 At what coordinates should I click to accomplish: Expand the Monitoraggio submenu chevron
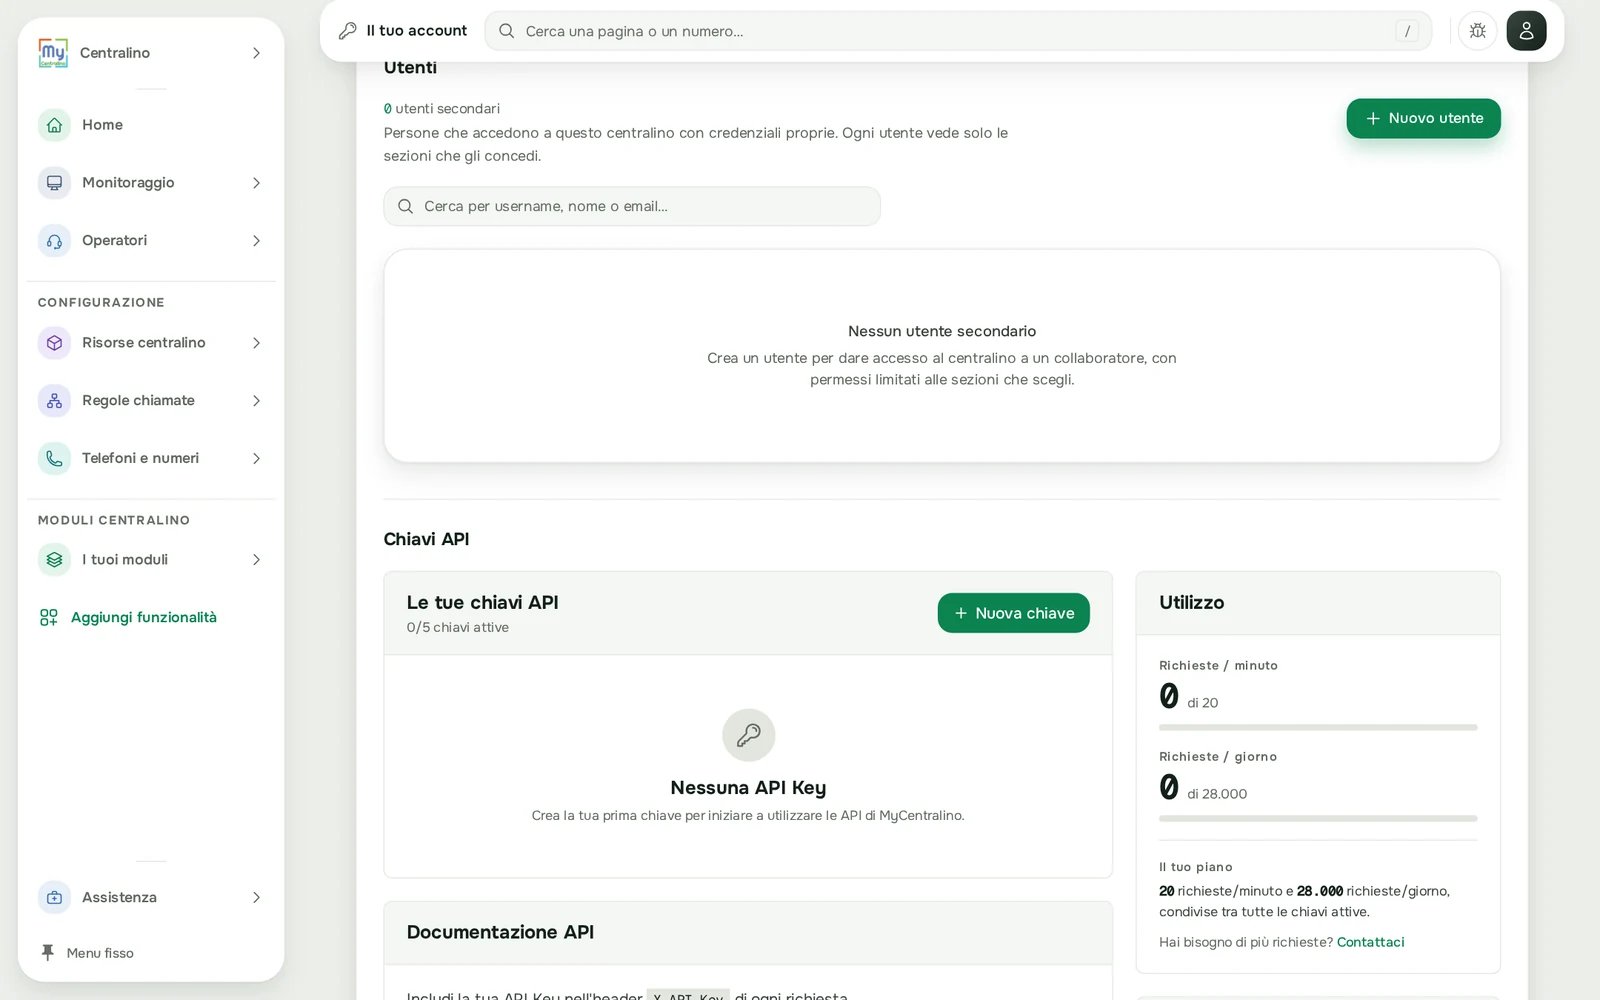coord(256,183)
